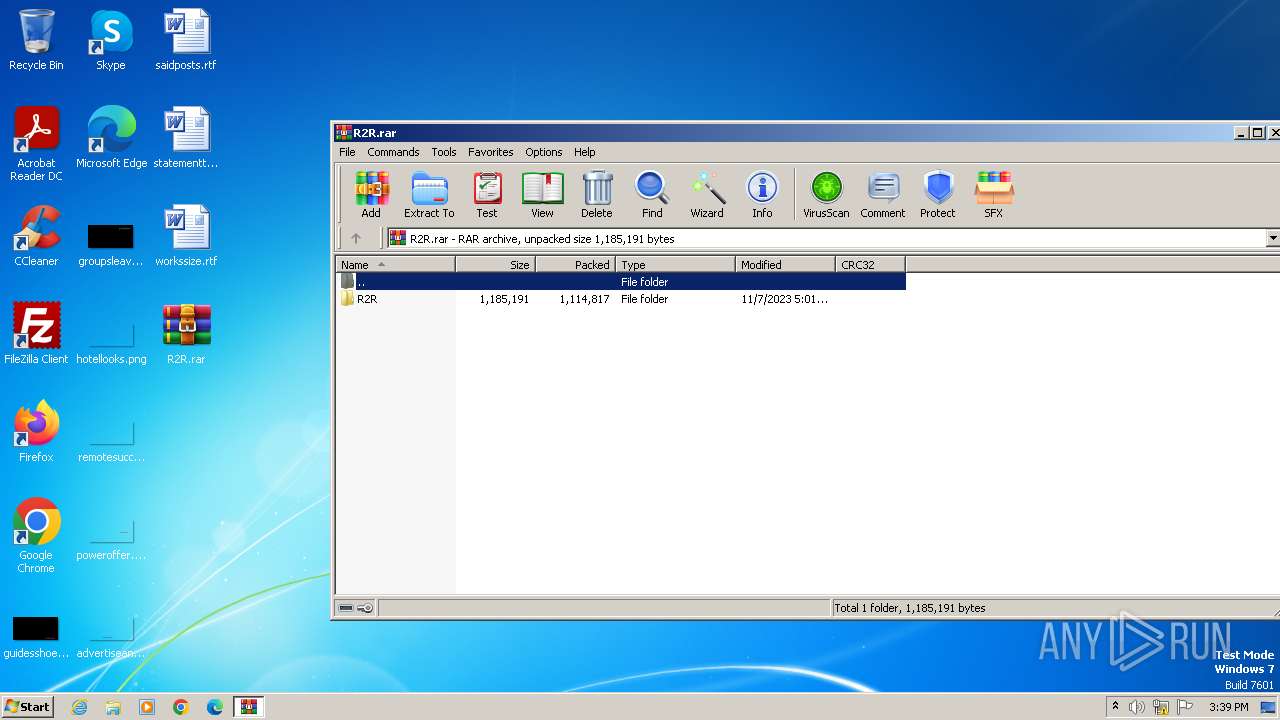
Task: Click the WinRAR taskbar button
Action: click(248, 707)
